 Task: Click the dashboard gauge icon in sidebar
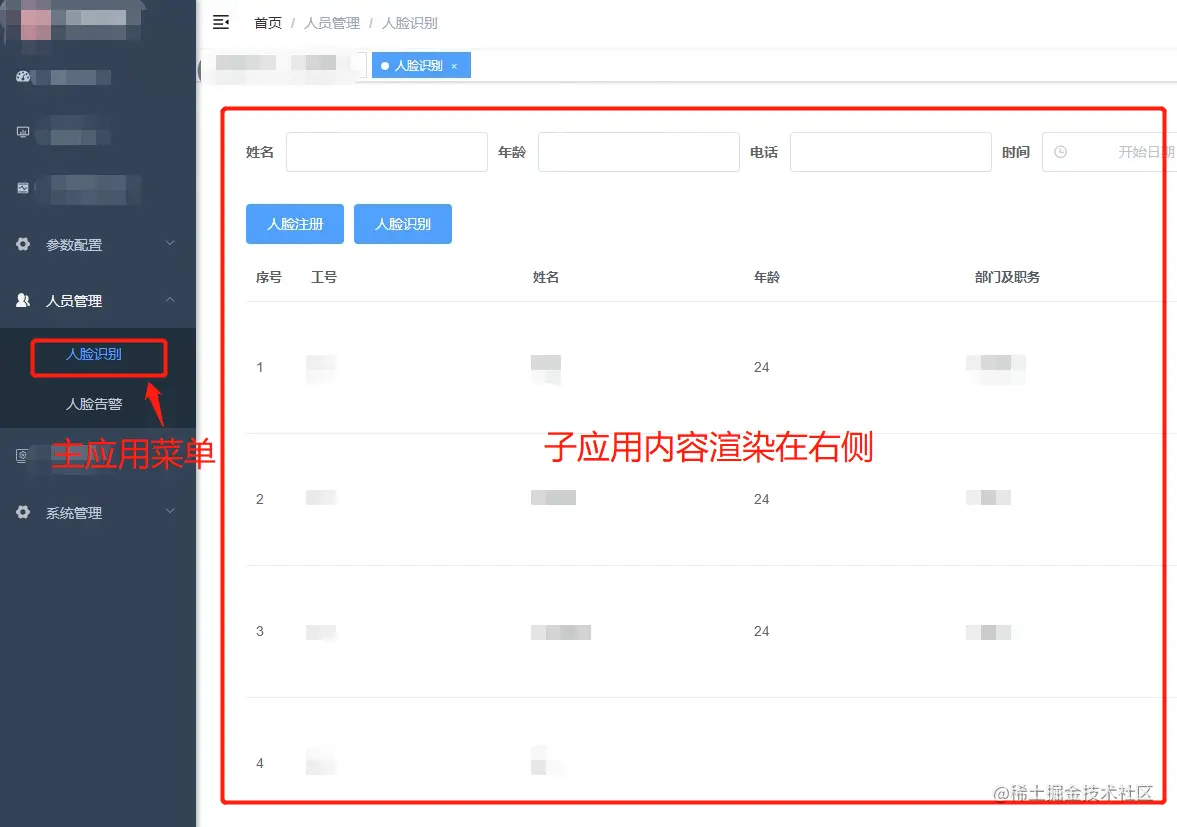pos(23,77)
